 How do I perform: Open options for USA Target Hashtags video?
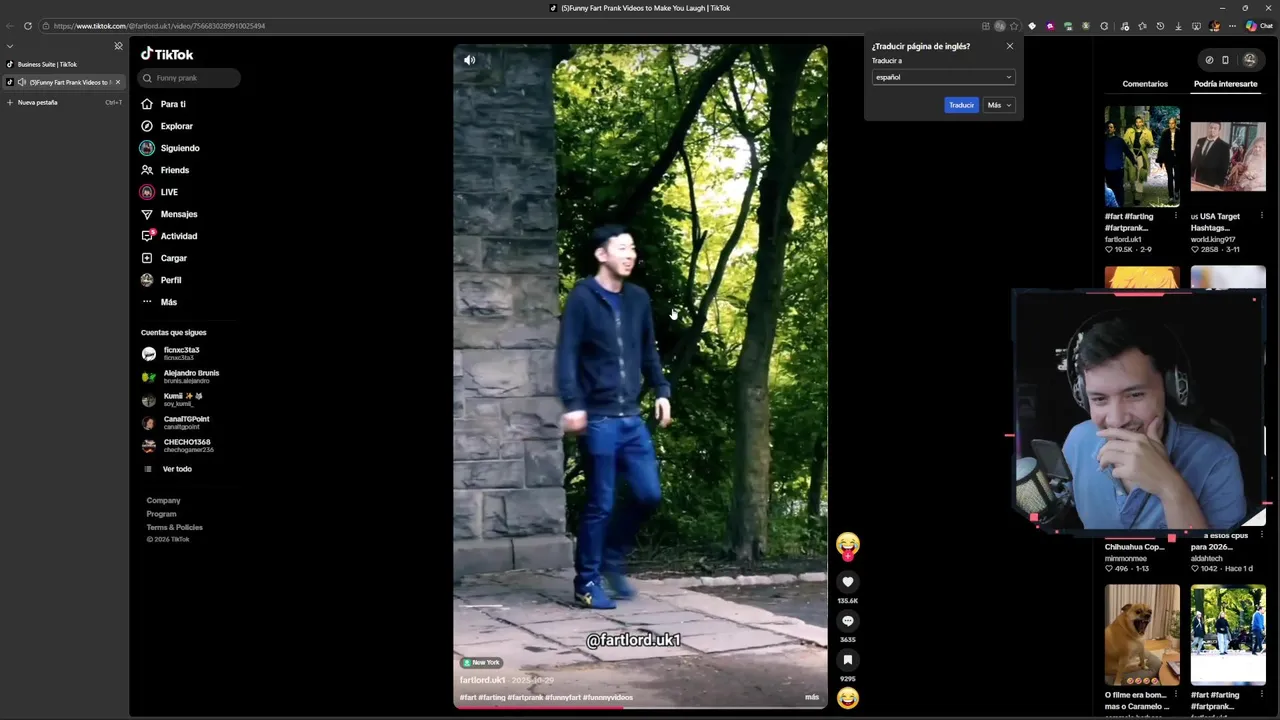(x=1262, y=216)
